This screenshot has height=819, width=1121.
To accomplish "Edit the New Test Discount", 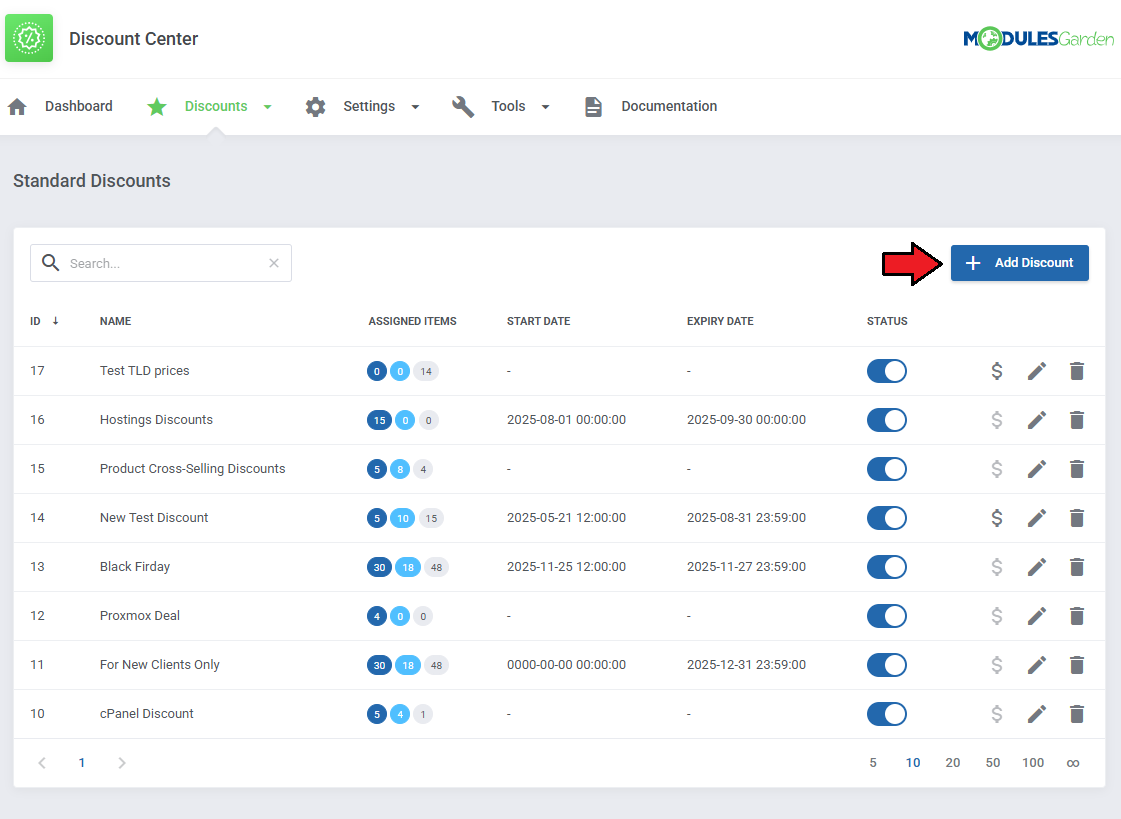I will 1037,517.
